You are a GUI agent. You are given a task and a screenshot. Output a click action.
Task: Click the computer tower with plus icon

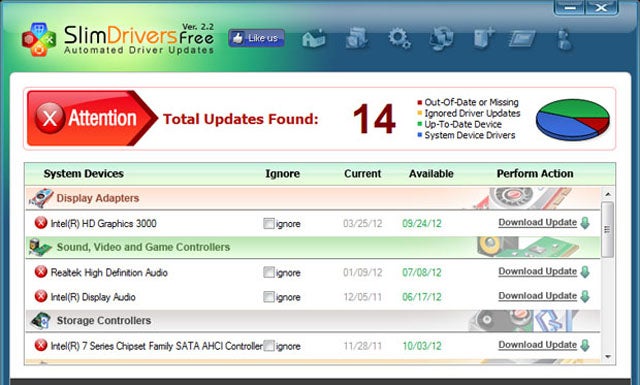point(484,38)
